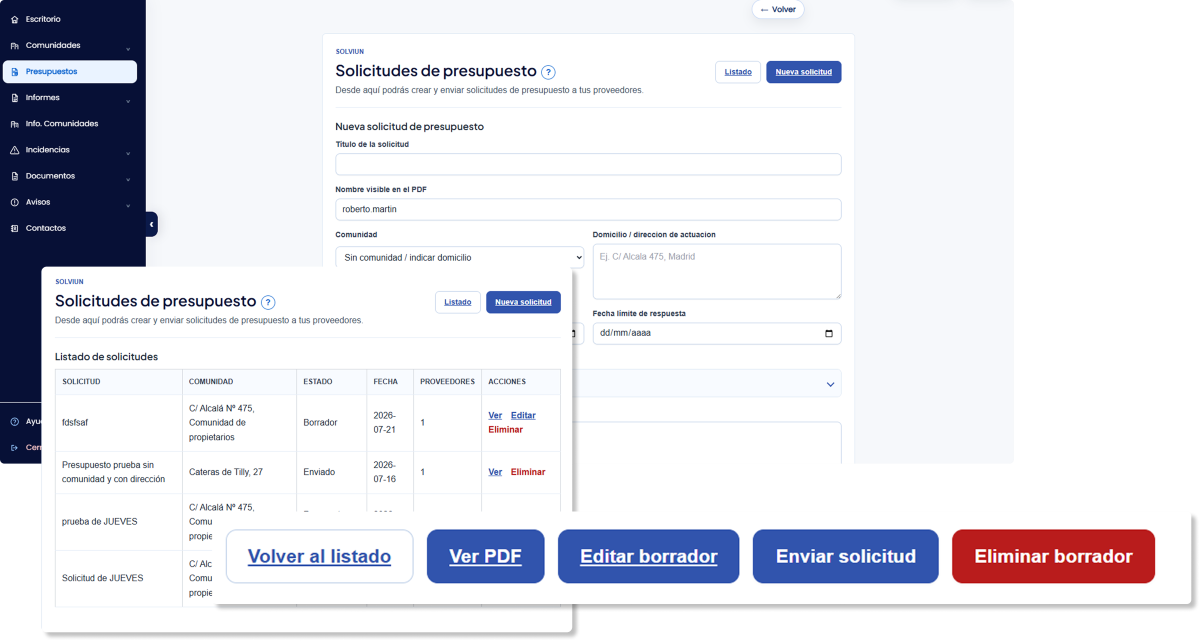This screenshot has height=641, width=1200.
Task: Click the 'Solicitud de JUEVES' row name
Action: coord(102,578)
